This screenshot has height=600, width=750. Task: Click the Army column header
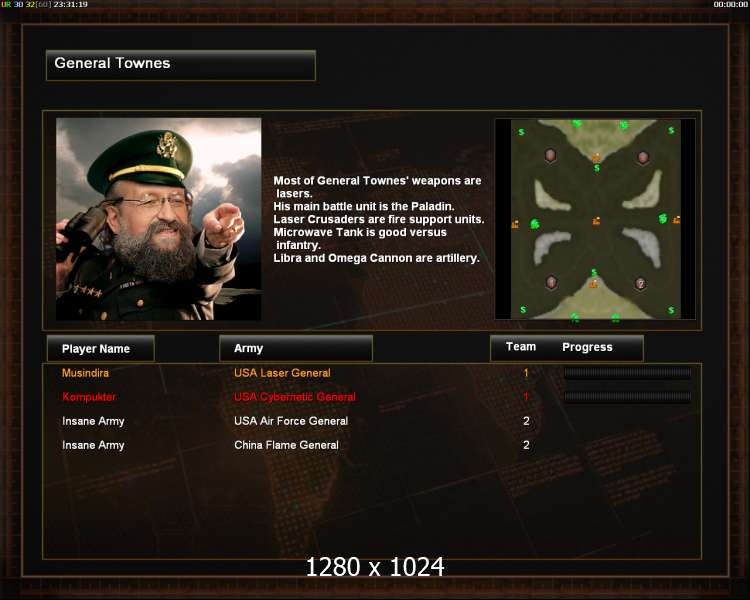(296, 348)
